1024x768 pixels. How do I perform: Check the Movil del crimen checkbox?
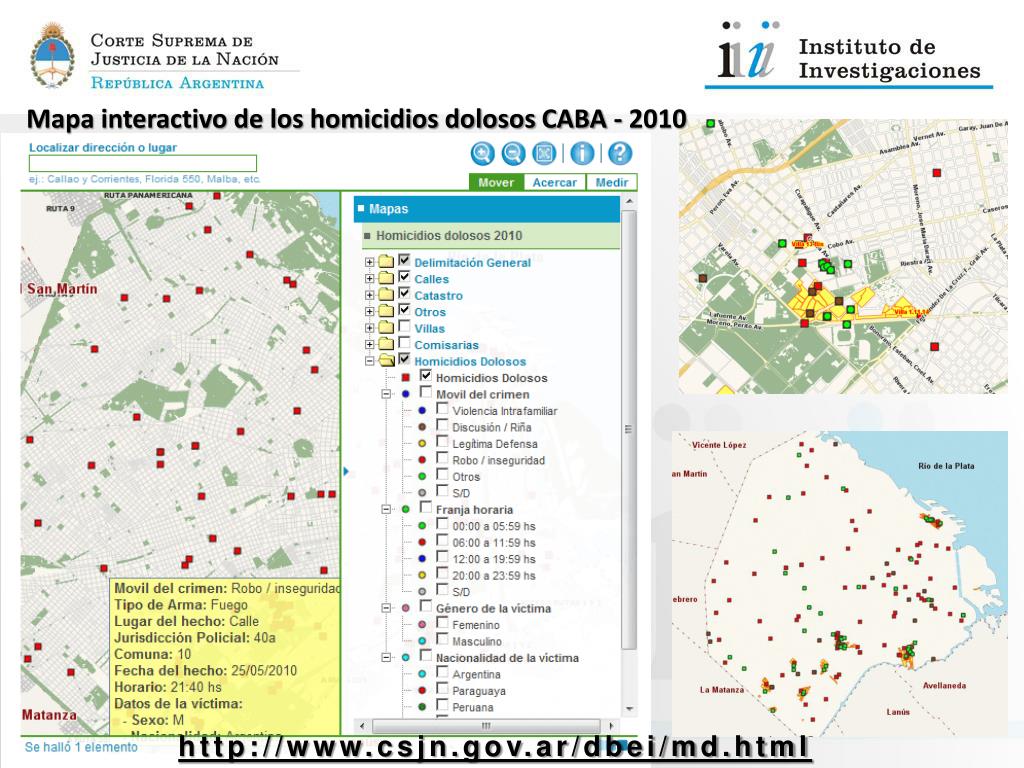point(426,392)
